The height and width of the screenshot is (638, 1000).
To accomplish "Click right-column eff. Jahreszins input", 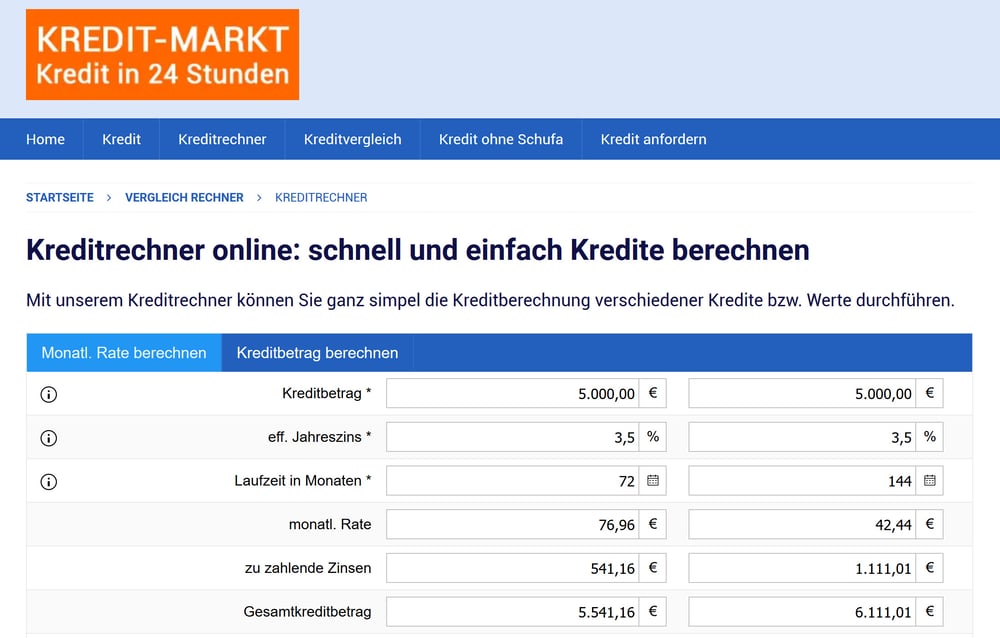I will coord(802,437).
